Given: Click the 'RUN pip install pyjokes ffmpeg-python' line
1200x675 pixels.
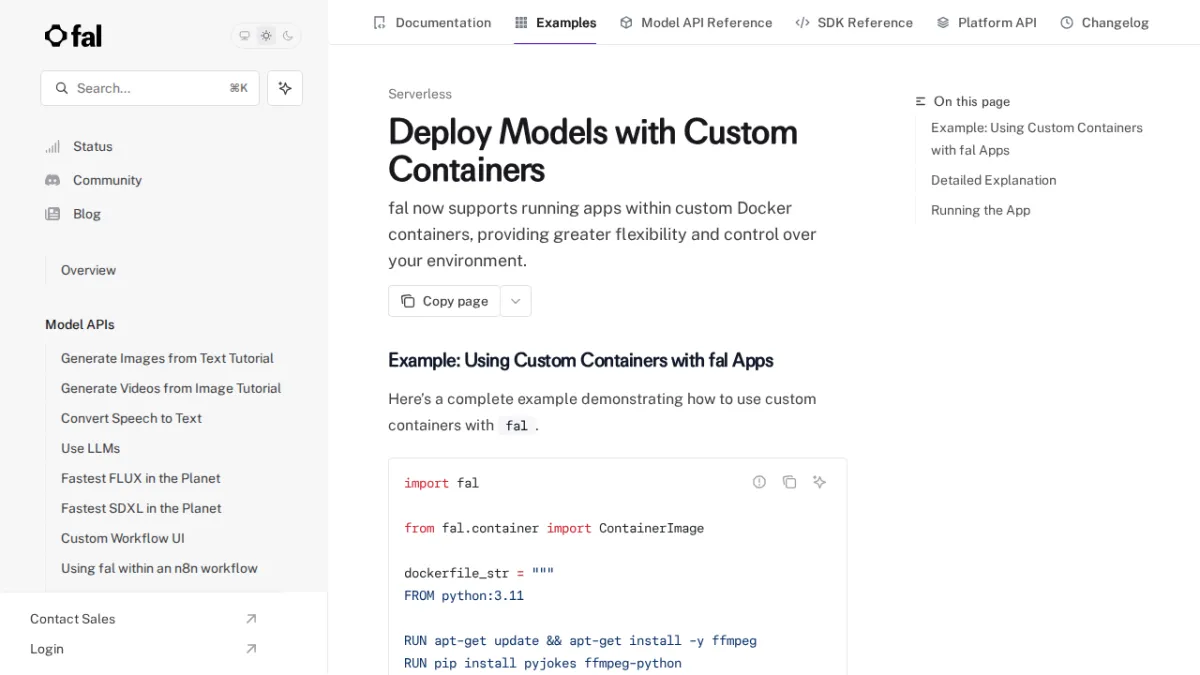Looking at the screenshot, I should [543, 663].
